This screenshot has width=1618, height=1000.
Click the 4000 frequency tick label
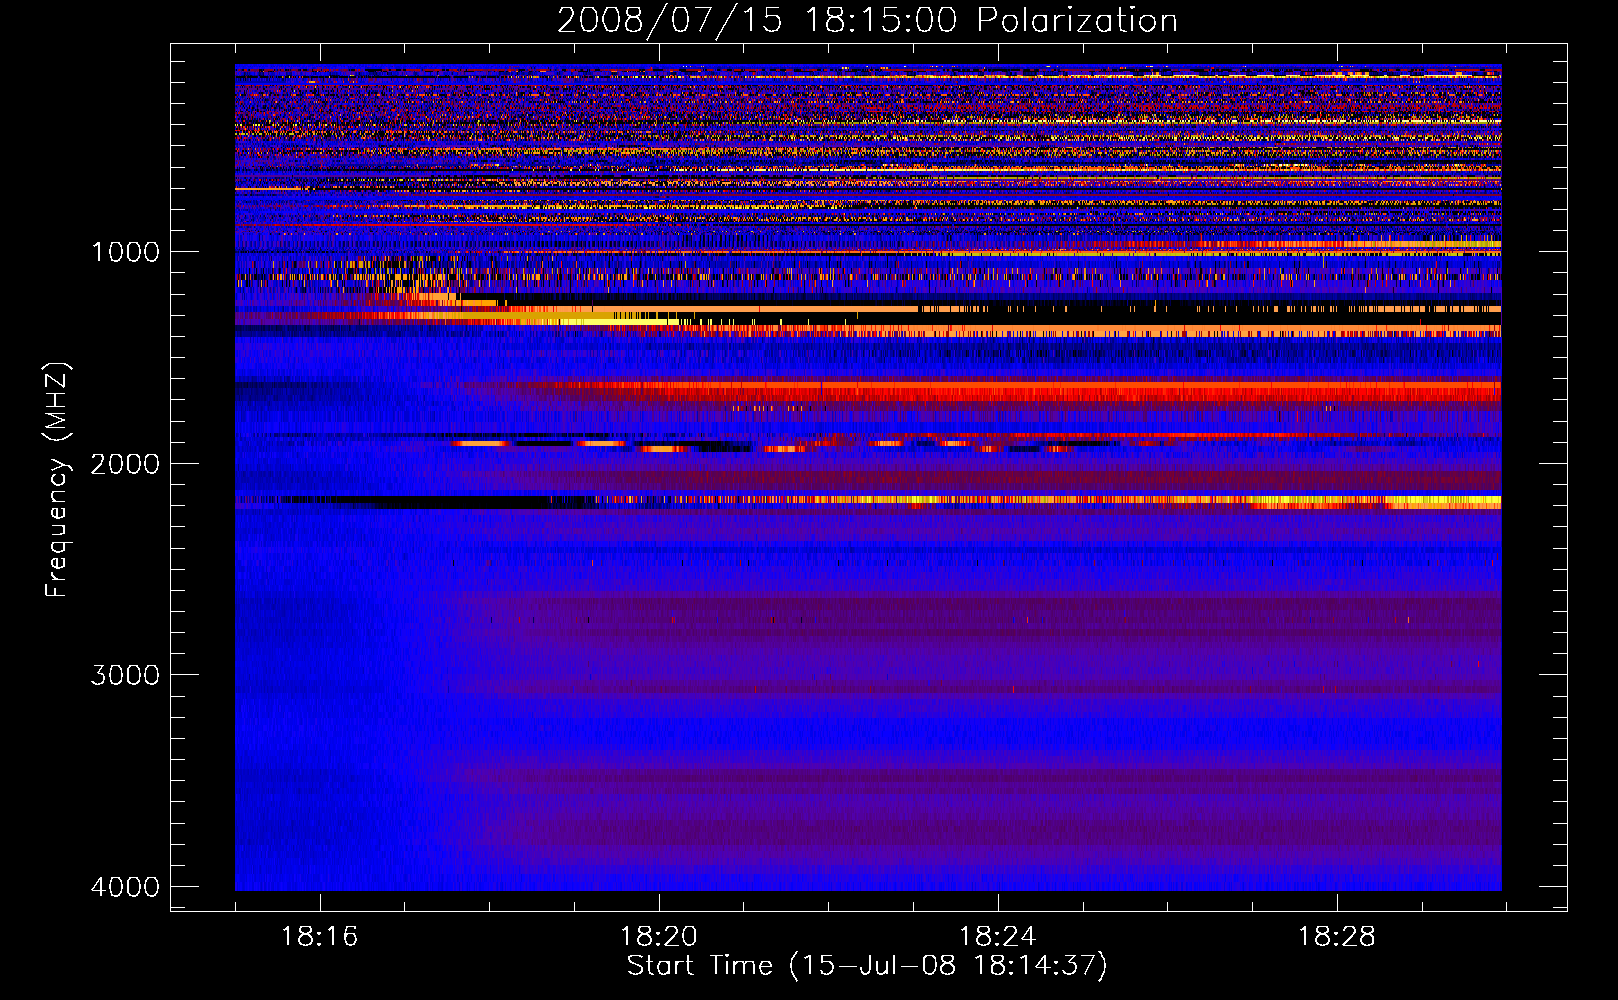click(125, 887)
